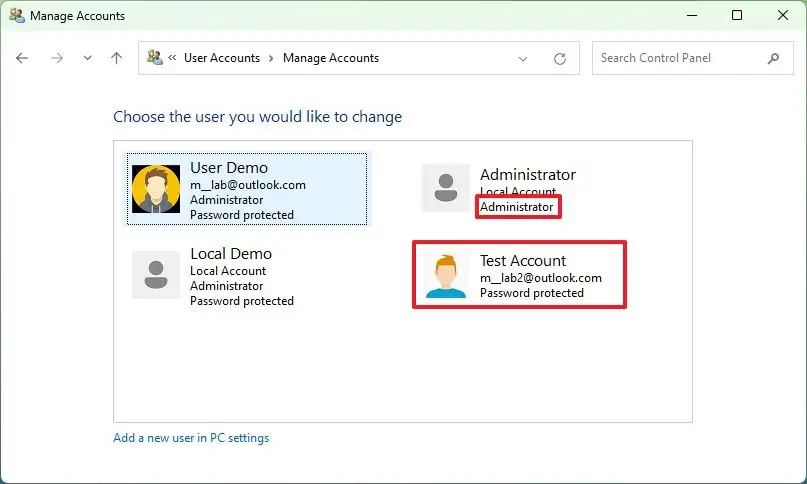Viewport: 807px width, 484px height.
Task: Select the Local Demo account avatar
Action: pyautogui.click(x=156, y=274)
